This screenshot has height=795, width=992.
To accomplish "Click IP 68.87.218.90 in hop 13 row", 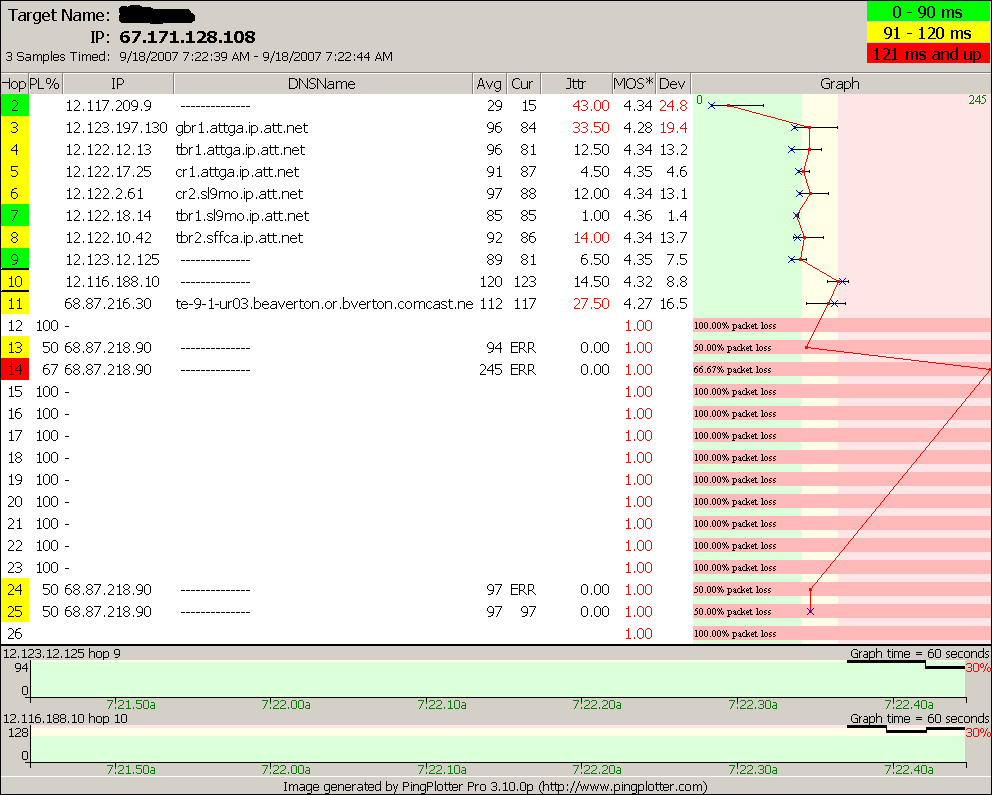I will tap(108, 348).
